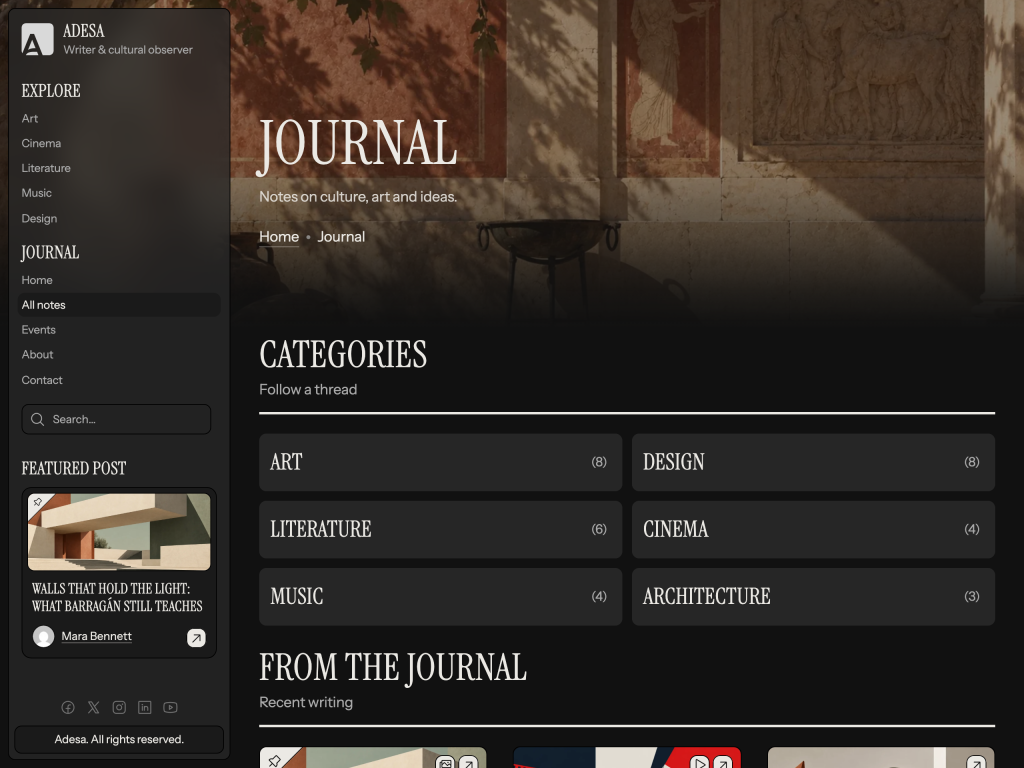Click arrow icon on first journal card
1024x768 pixels.
(468, 763)
